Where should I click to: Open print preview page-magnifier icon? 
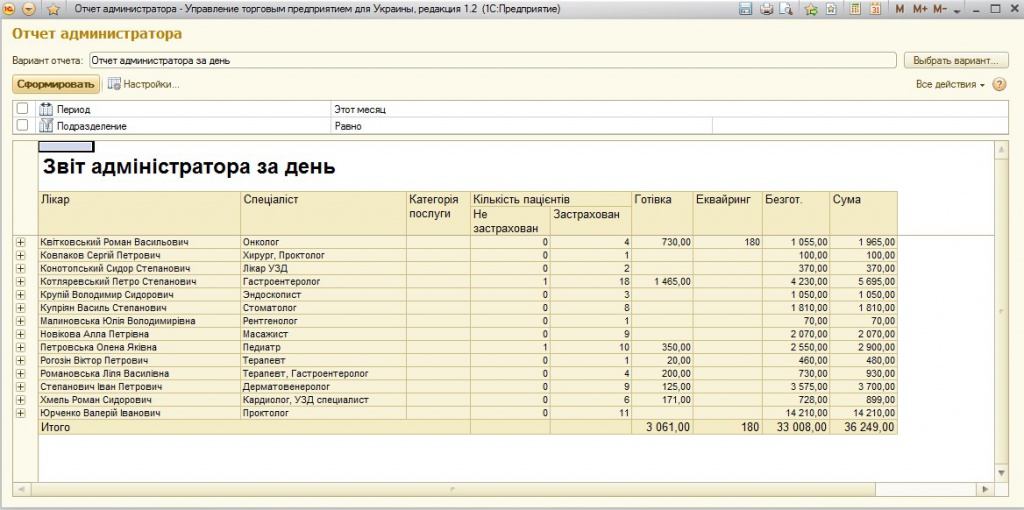pyautogui.click(x=786, y=9)
